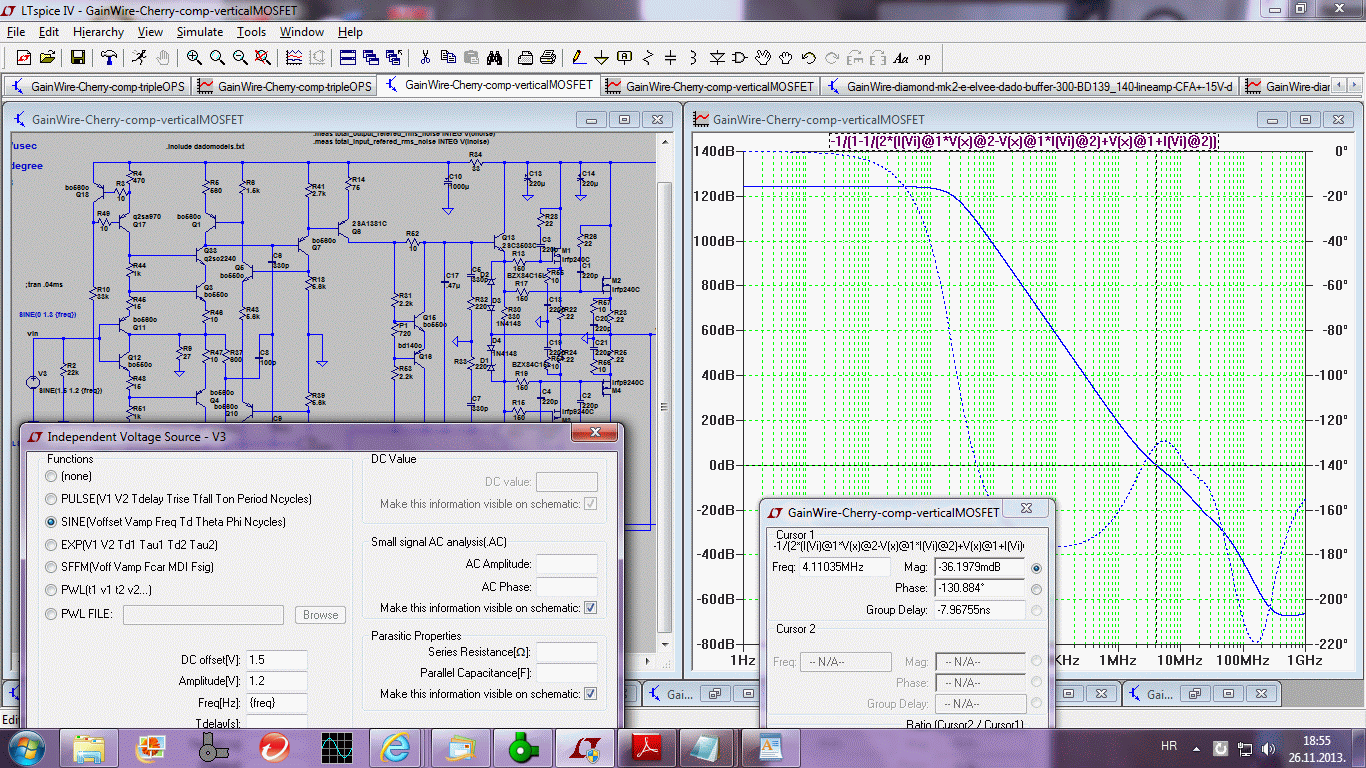The image size is (1366, 768).
Task: Cascade windows using the toolbar icon
Action: 371,57
